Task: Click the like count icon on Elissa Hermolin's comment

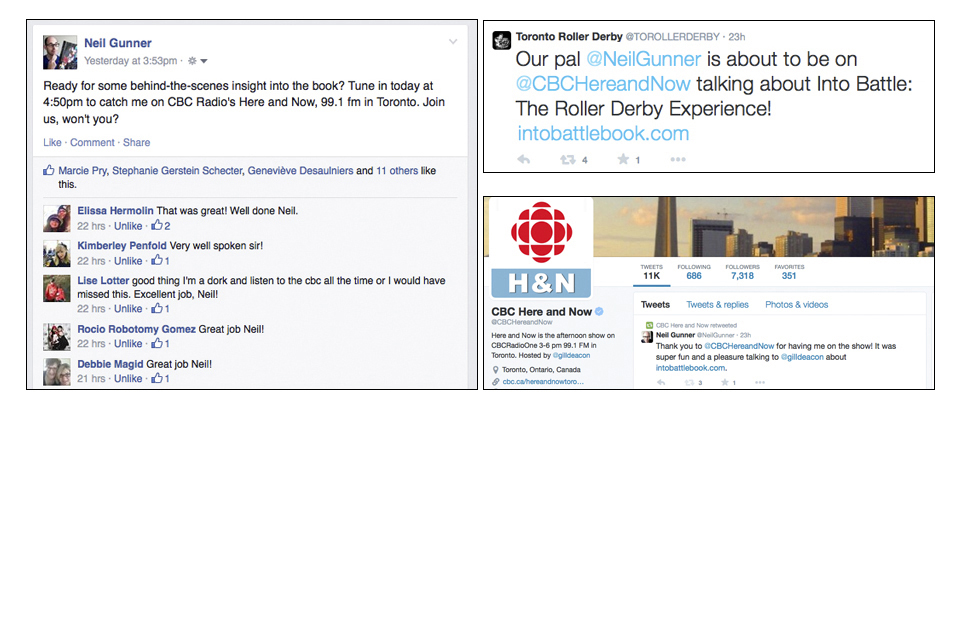Action: tap(160, 225)
